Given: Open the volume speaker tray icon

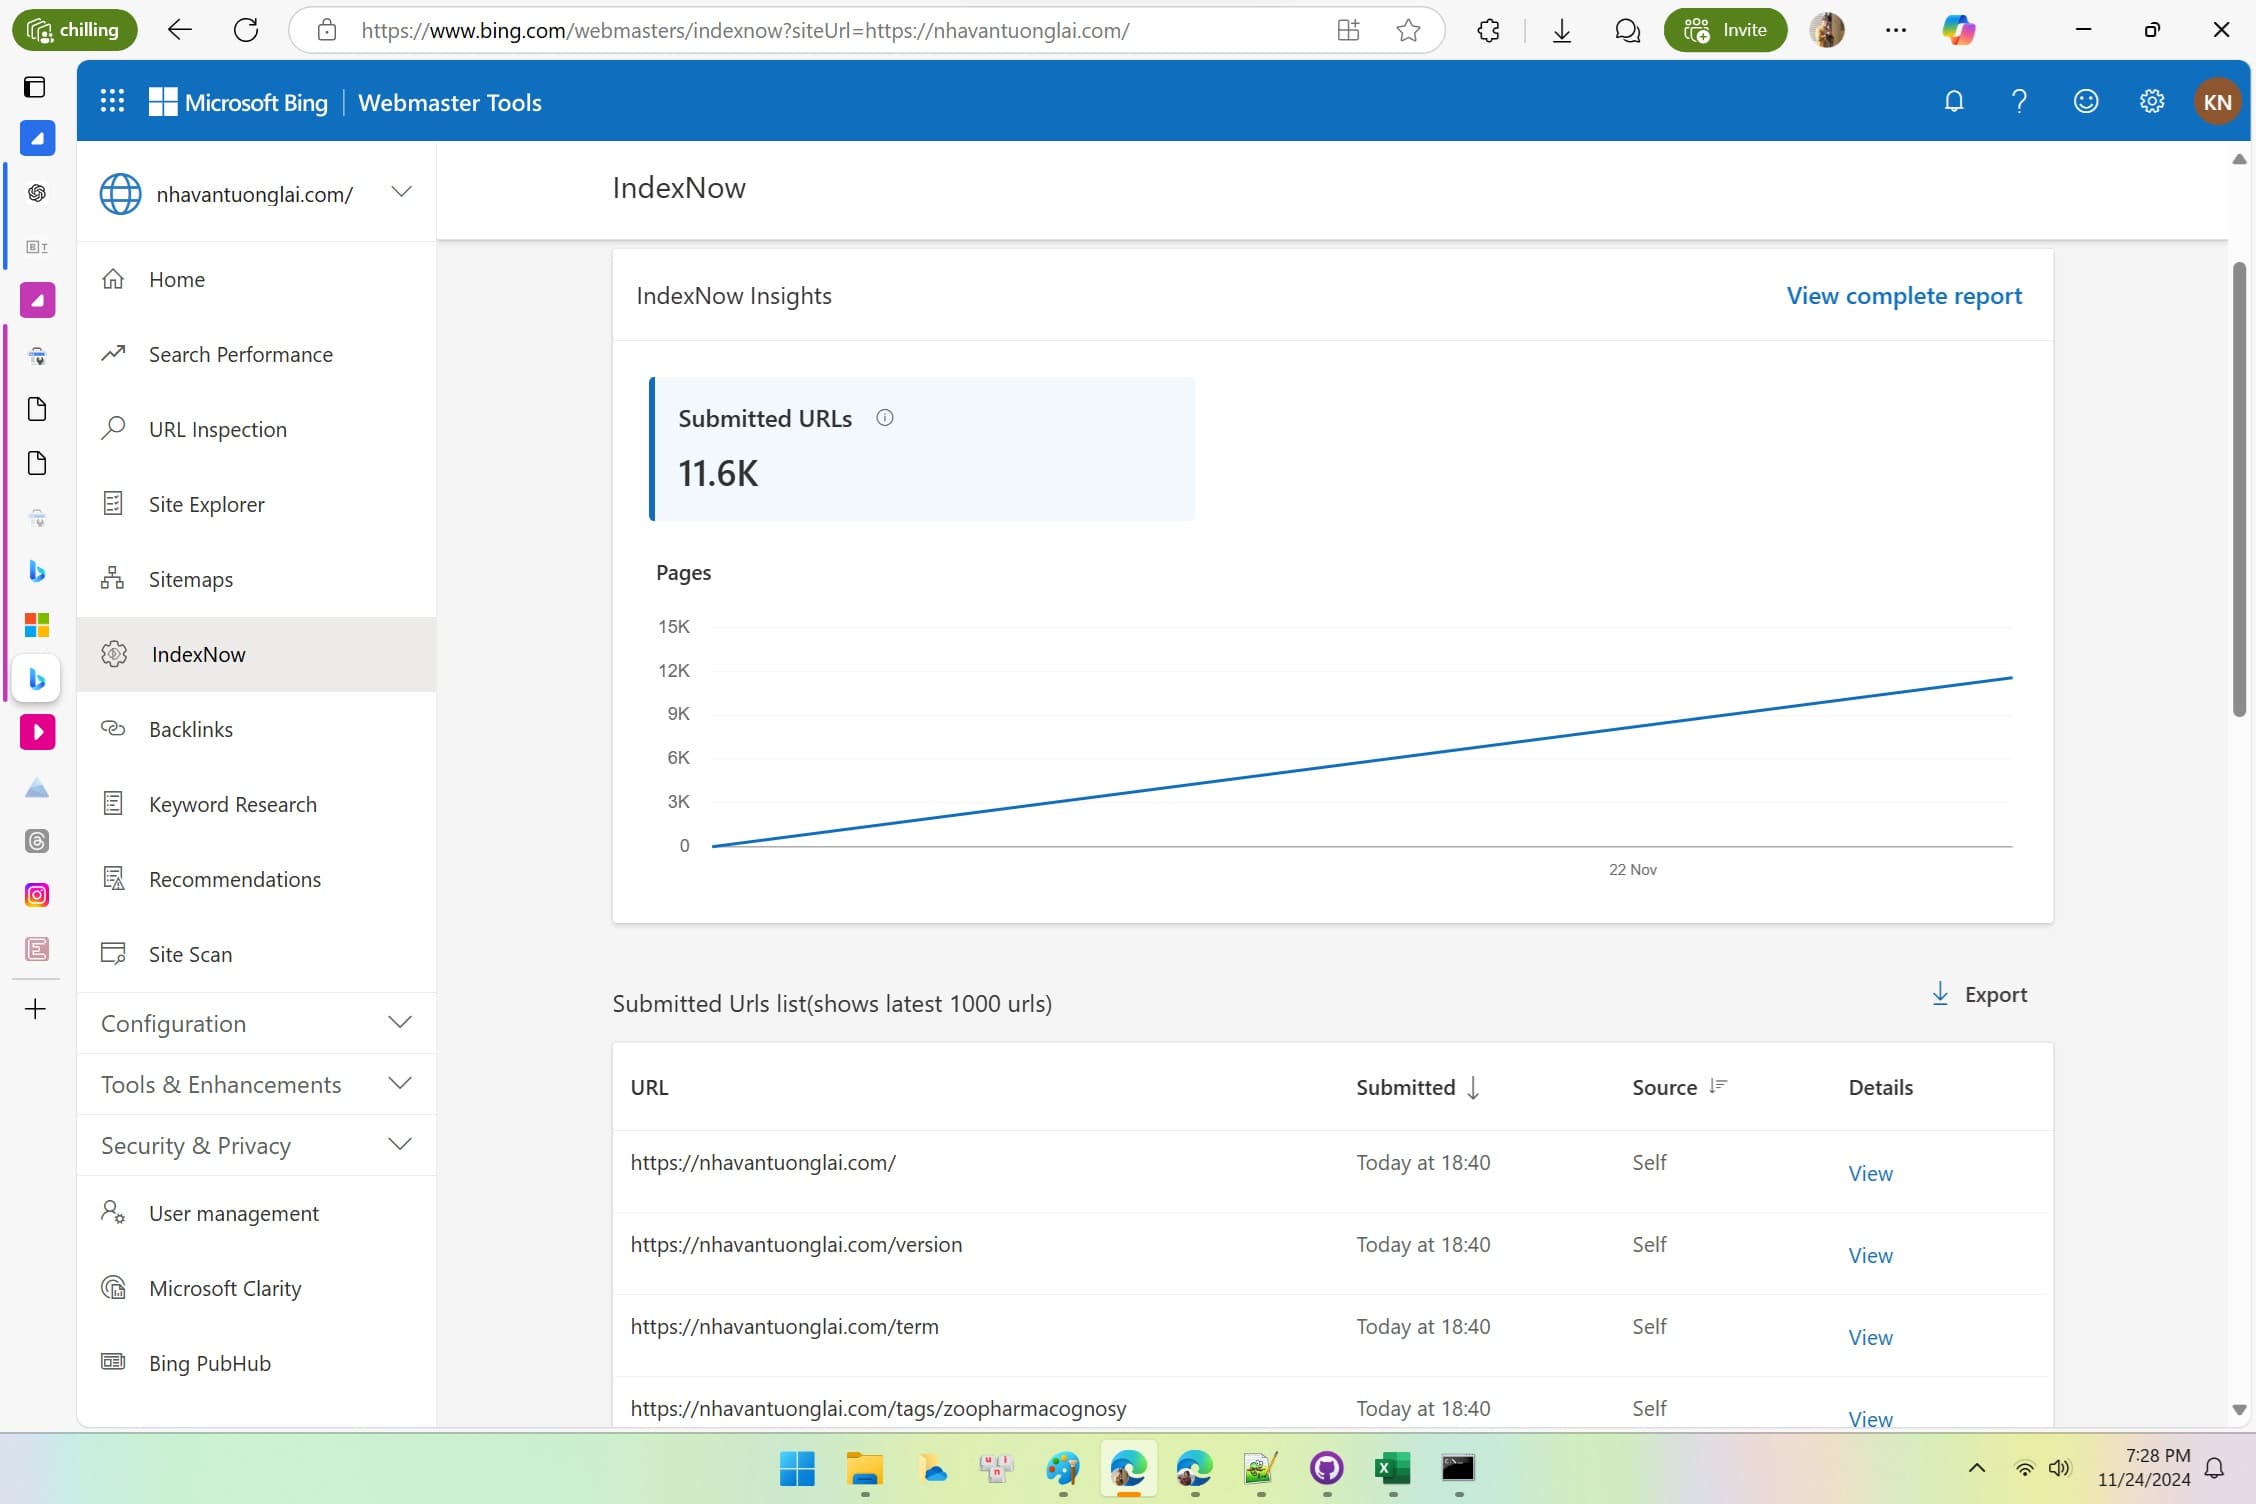Looking at the screenshot, I should pos(2059,1468).
